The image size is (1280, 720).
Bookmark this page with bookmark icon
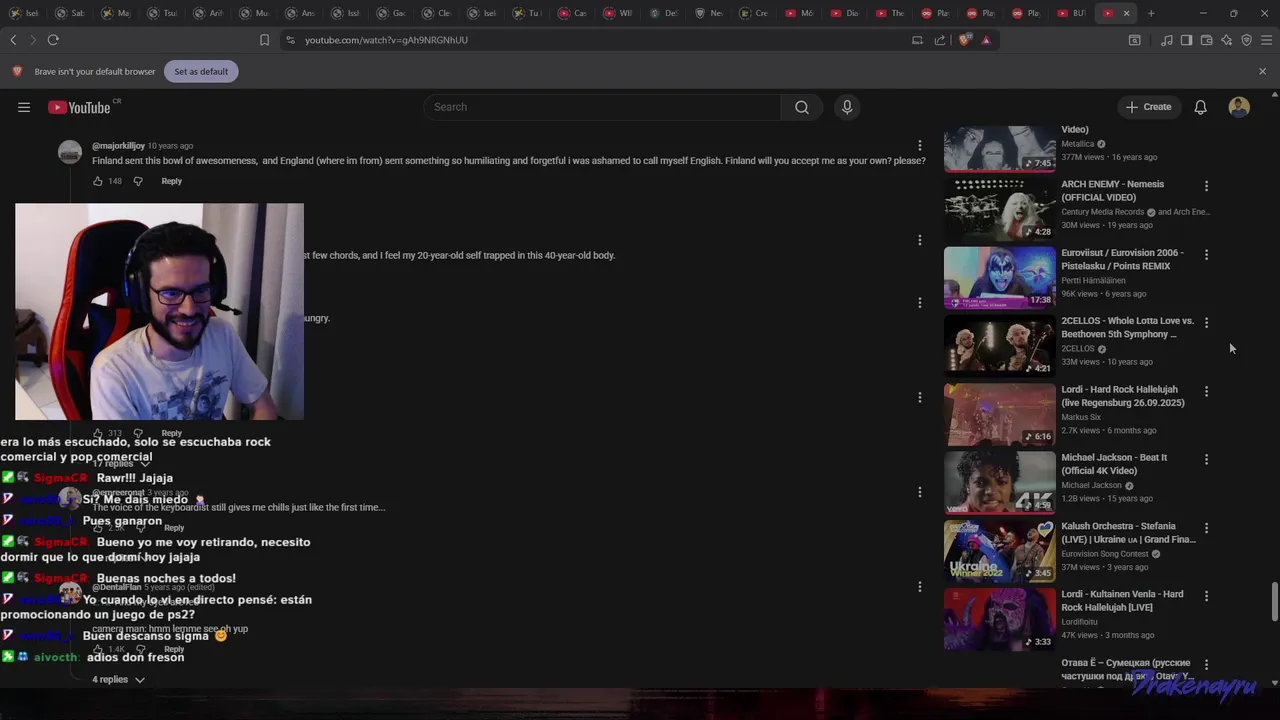tap(264, 40)
